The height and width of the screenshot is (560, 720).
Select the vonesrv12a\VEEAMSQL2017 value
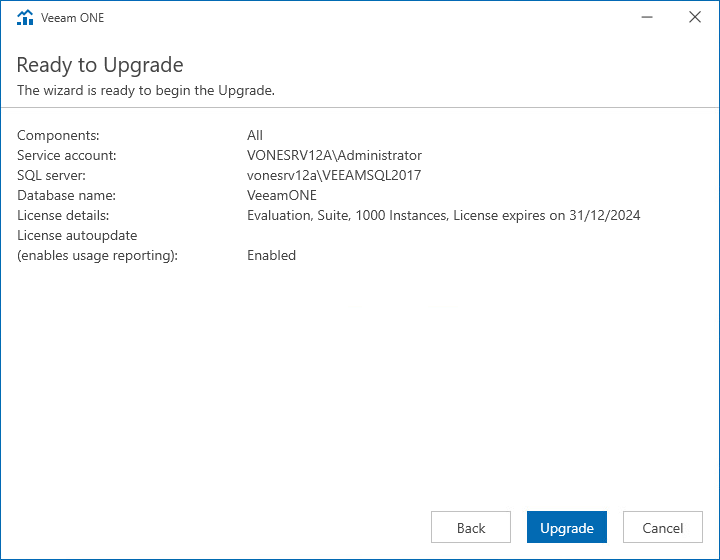(334, 175)
